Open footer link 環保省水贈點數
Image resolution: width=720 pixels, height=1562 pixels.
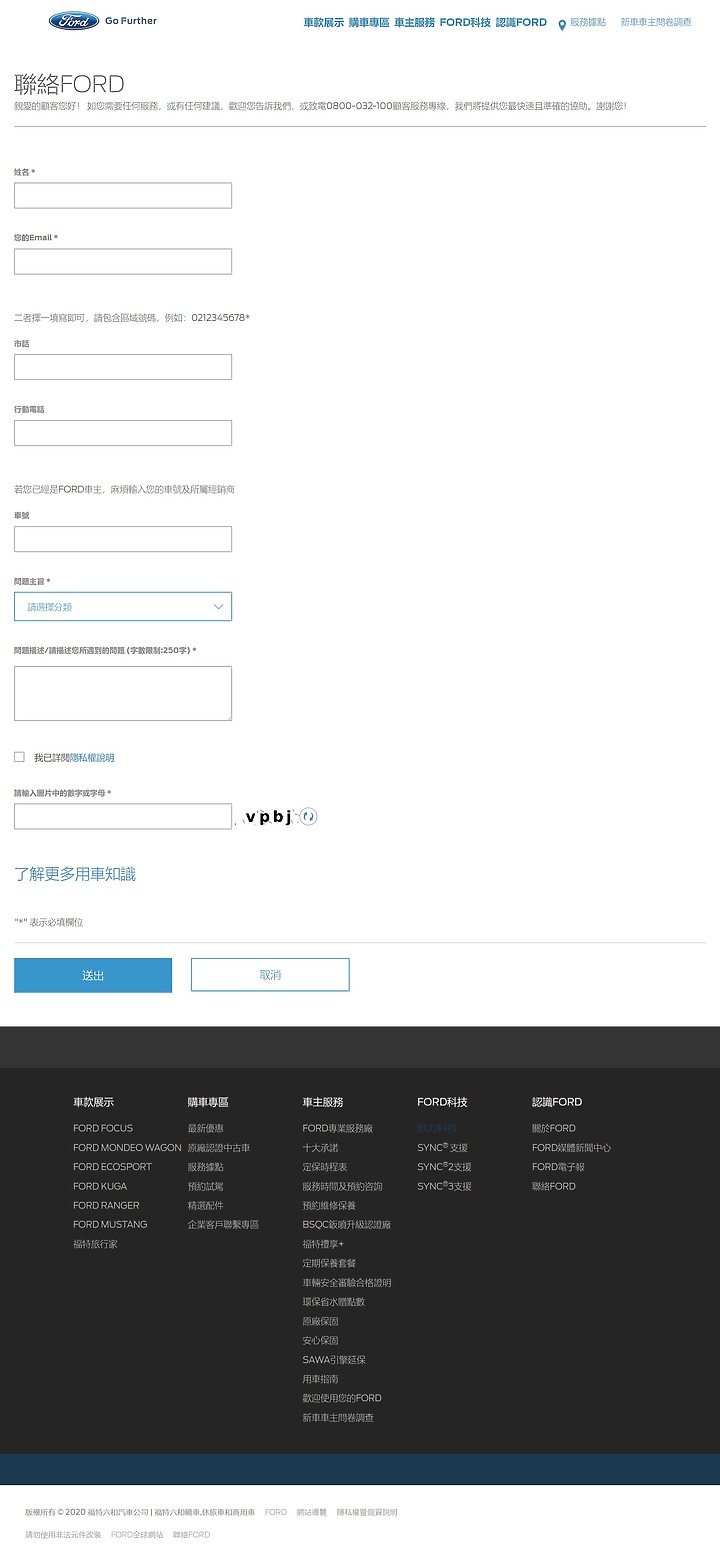pos(334,1301)
